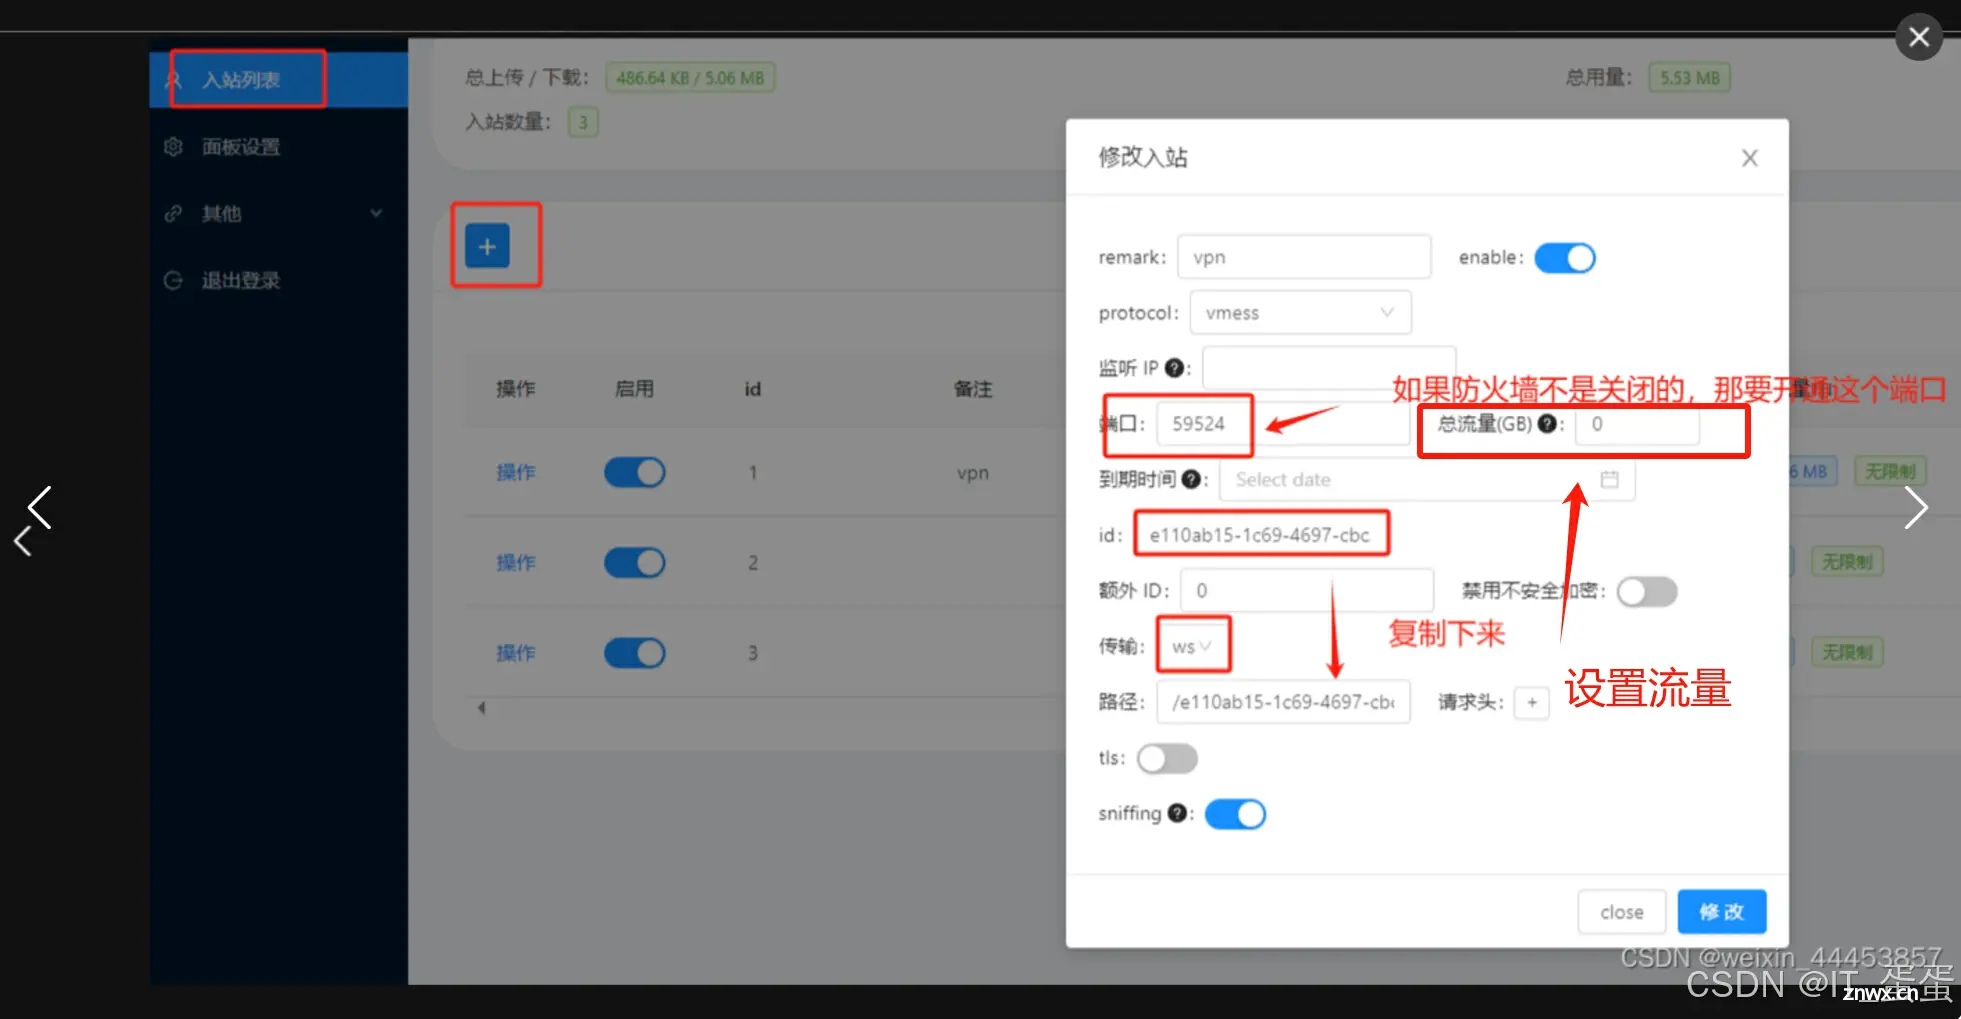Screen dimensions: 1961x1019
Task: Click the 监听 IP input field
Action: pos(1329,368)
